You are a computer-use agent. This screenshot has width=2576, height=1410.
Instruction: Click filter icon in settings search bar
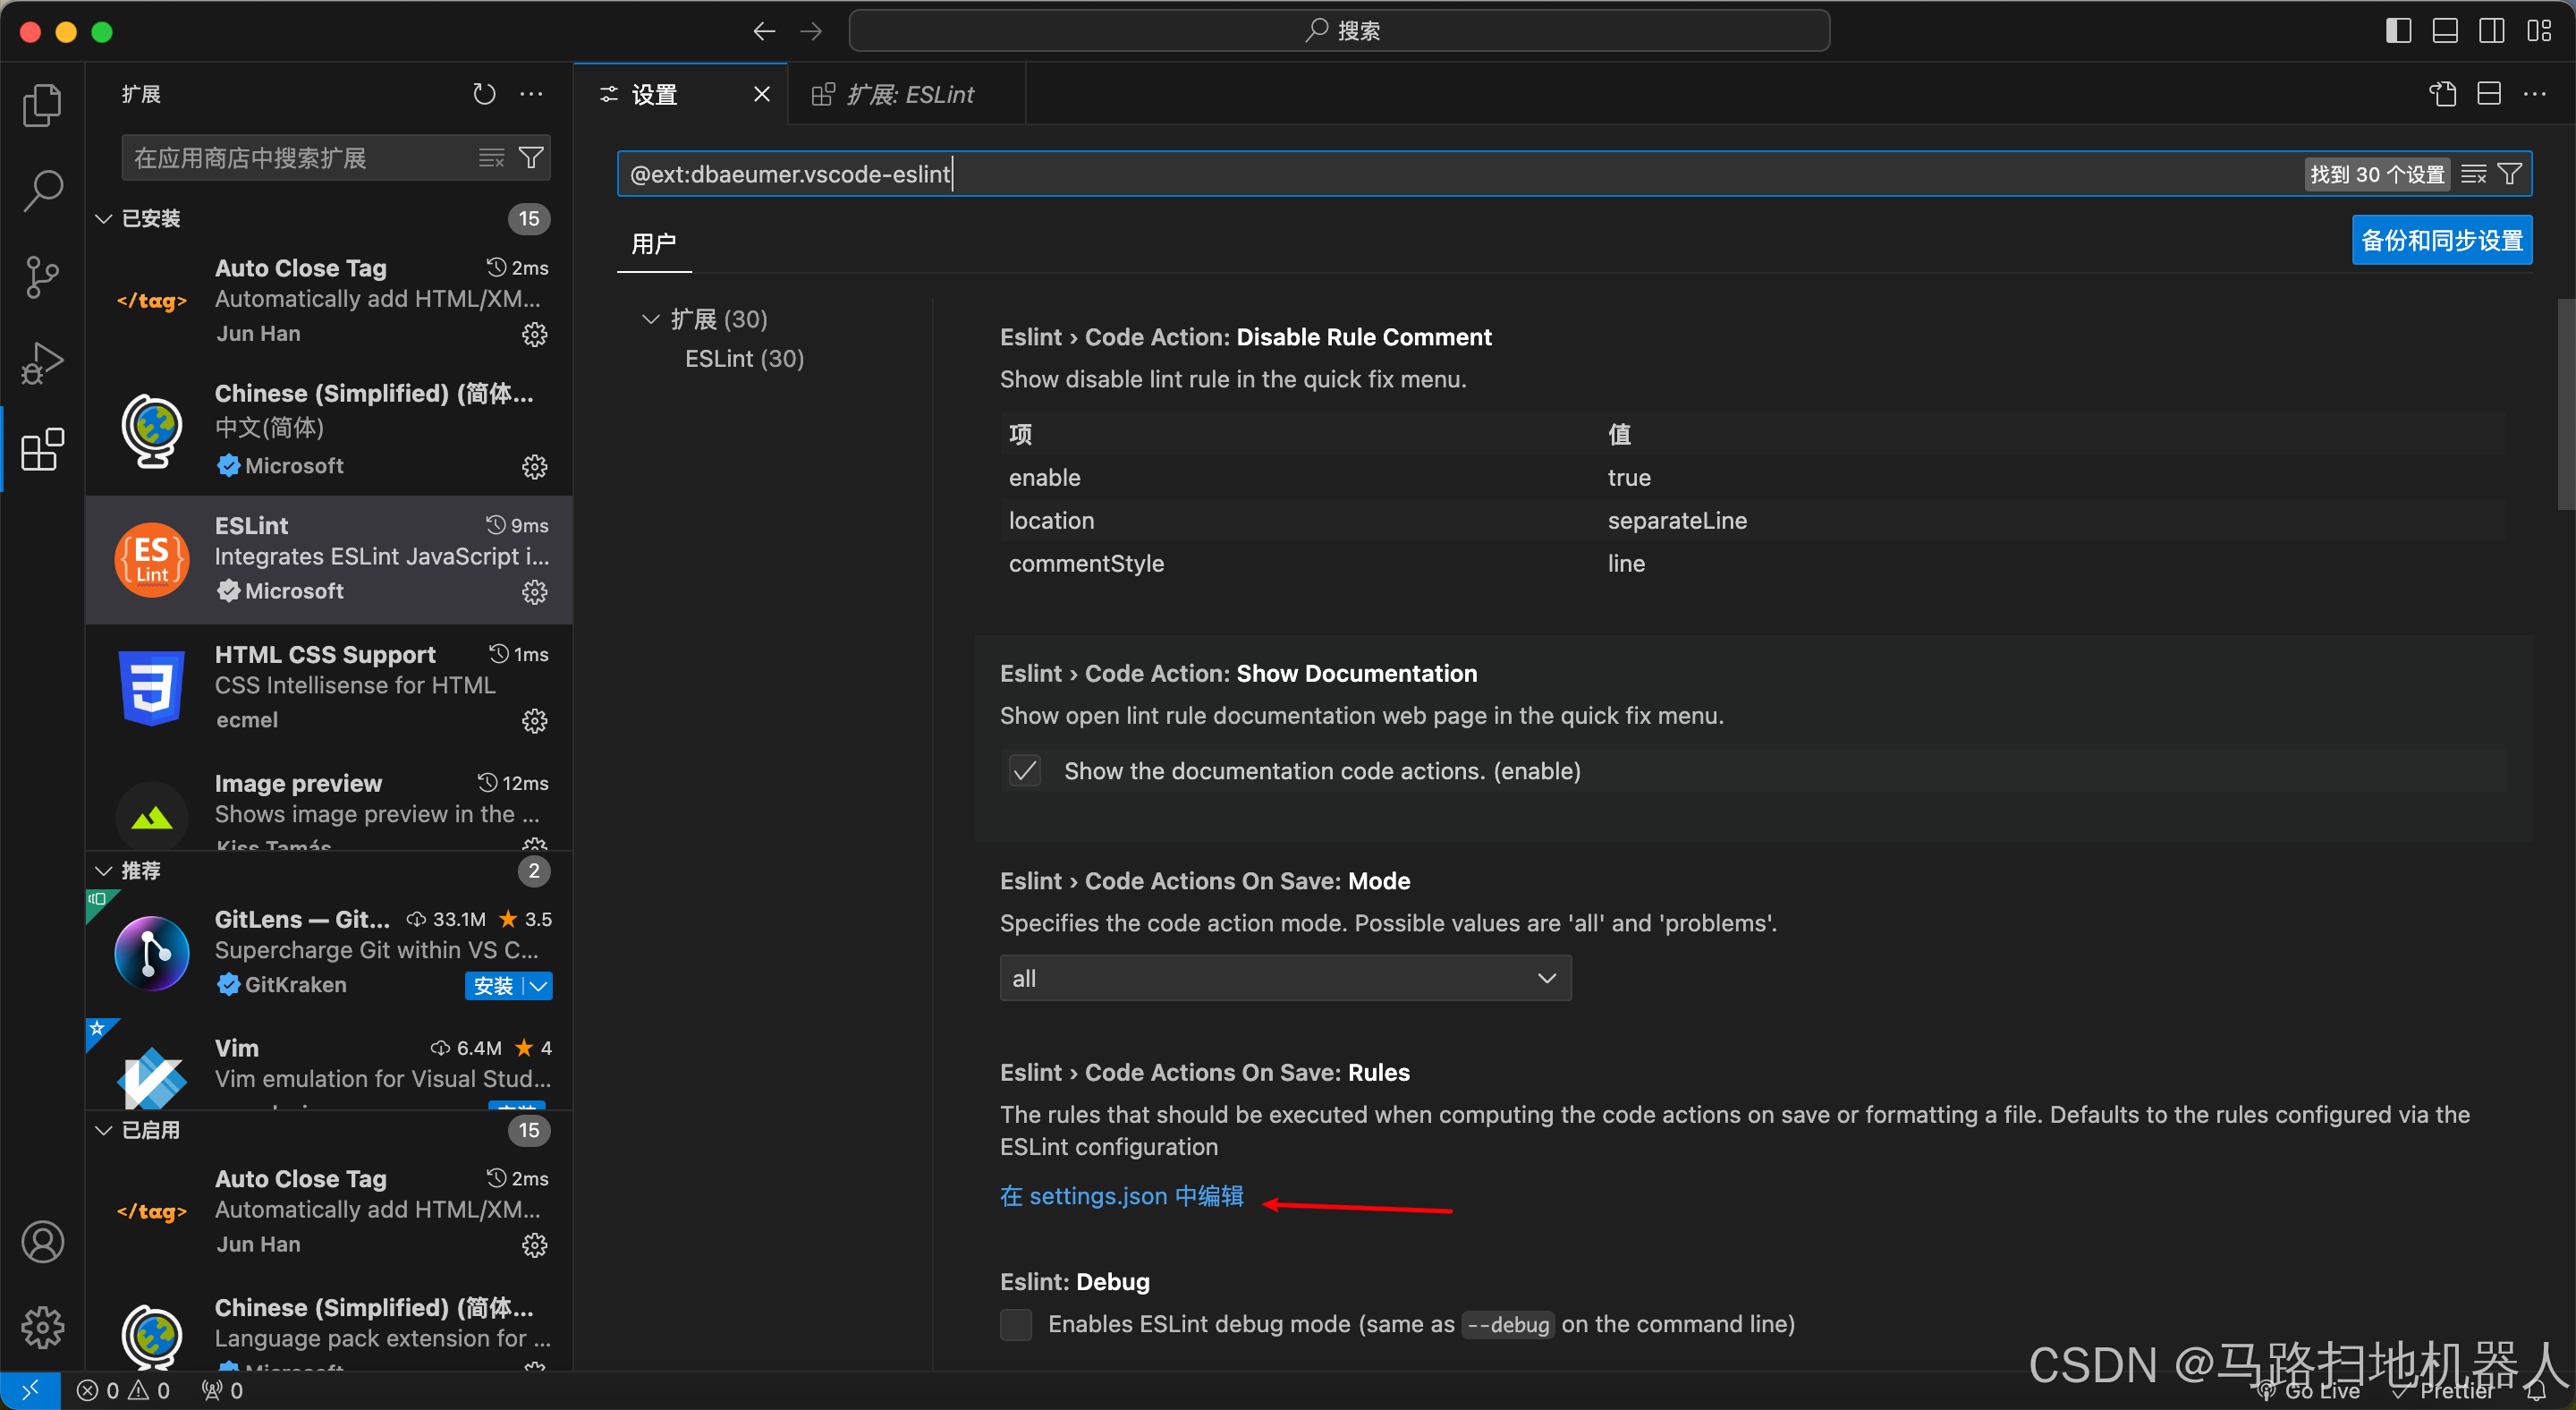2510,174
